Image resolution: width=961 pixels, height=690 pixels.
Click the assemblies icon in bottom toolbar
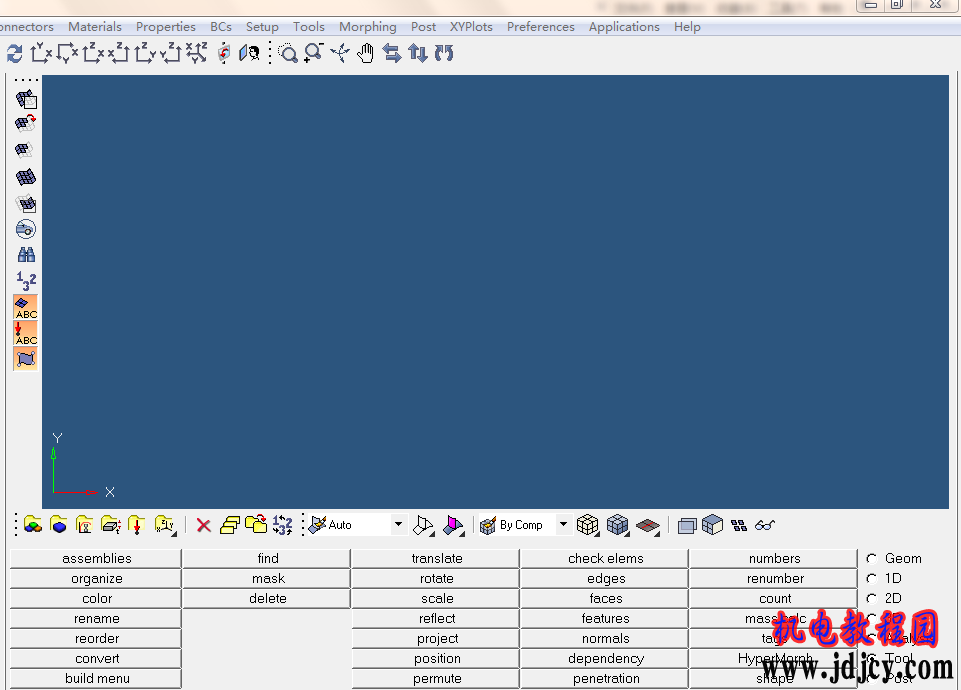[x=33, y=525]
